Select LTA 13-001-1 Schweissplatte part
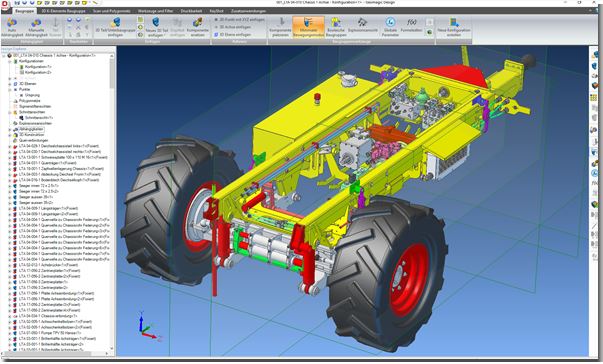Screen dimensions: 603x364 tap(63, 158)
